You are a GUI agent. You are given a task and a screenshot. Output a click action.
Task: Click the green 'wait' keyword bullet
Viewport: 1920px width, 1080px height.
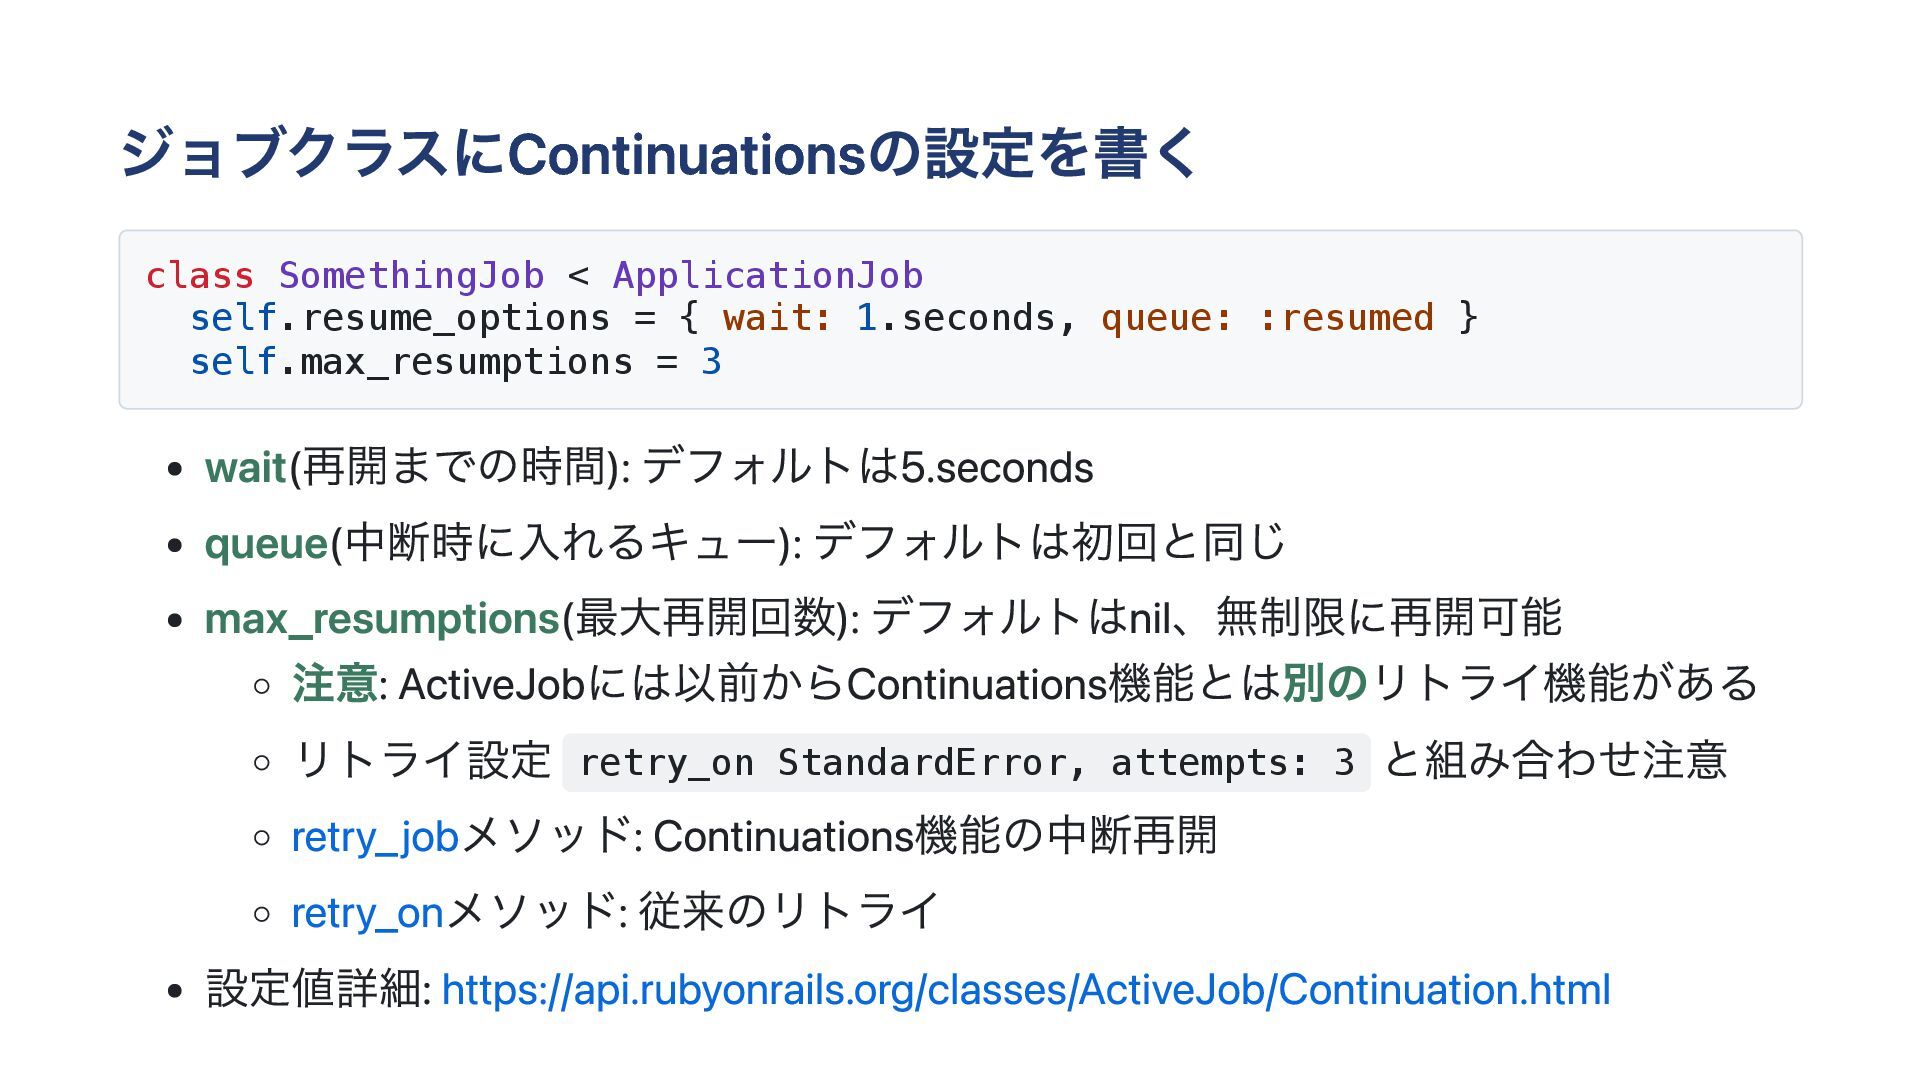[246, 467]
